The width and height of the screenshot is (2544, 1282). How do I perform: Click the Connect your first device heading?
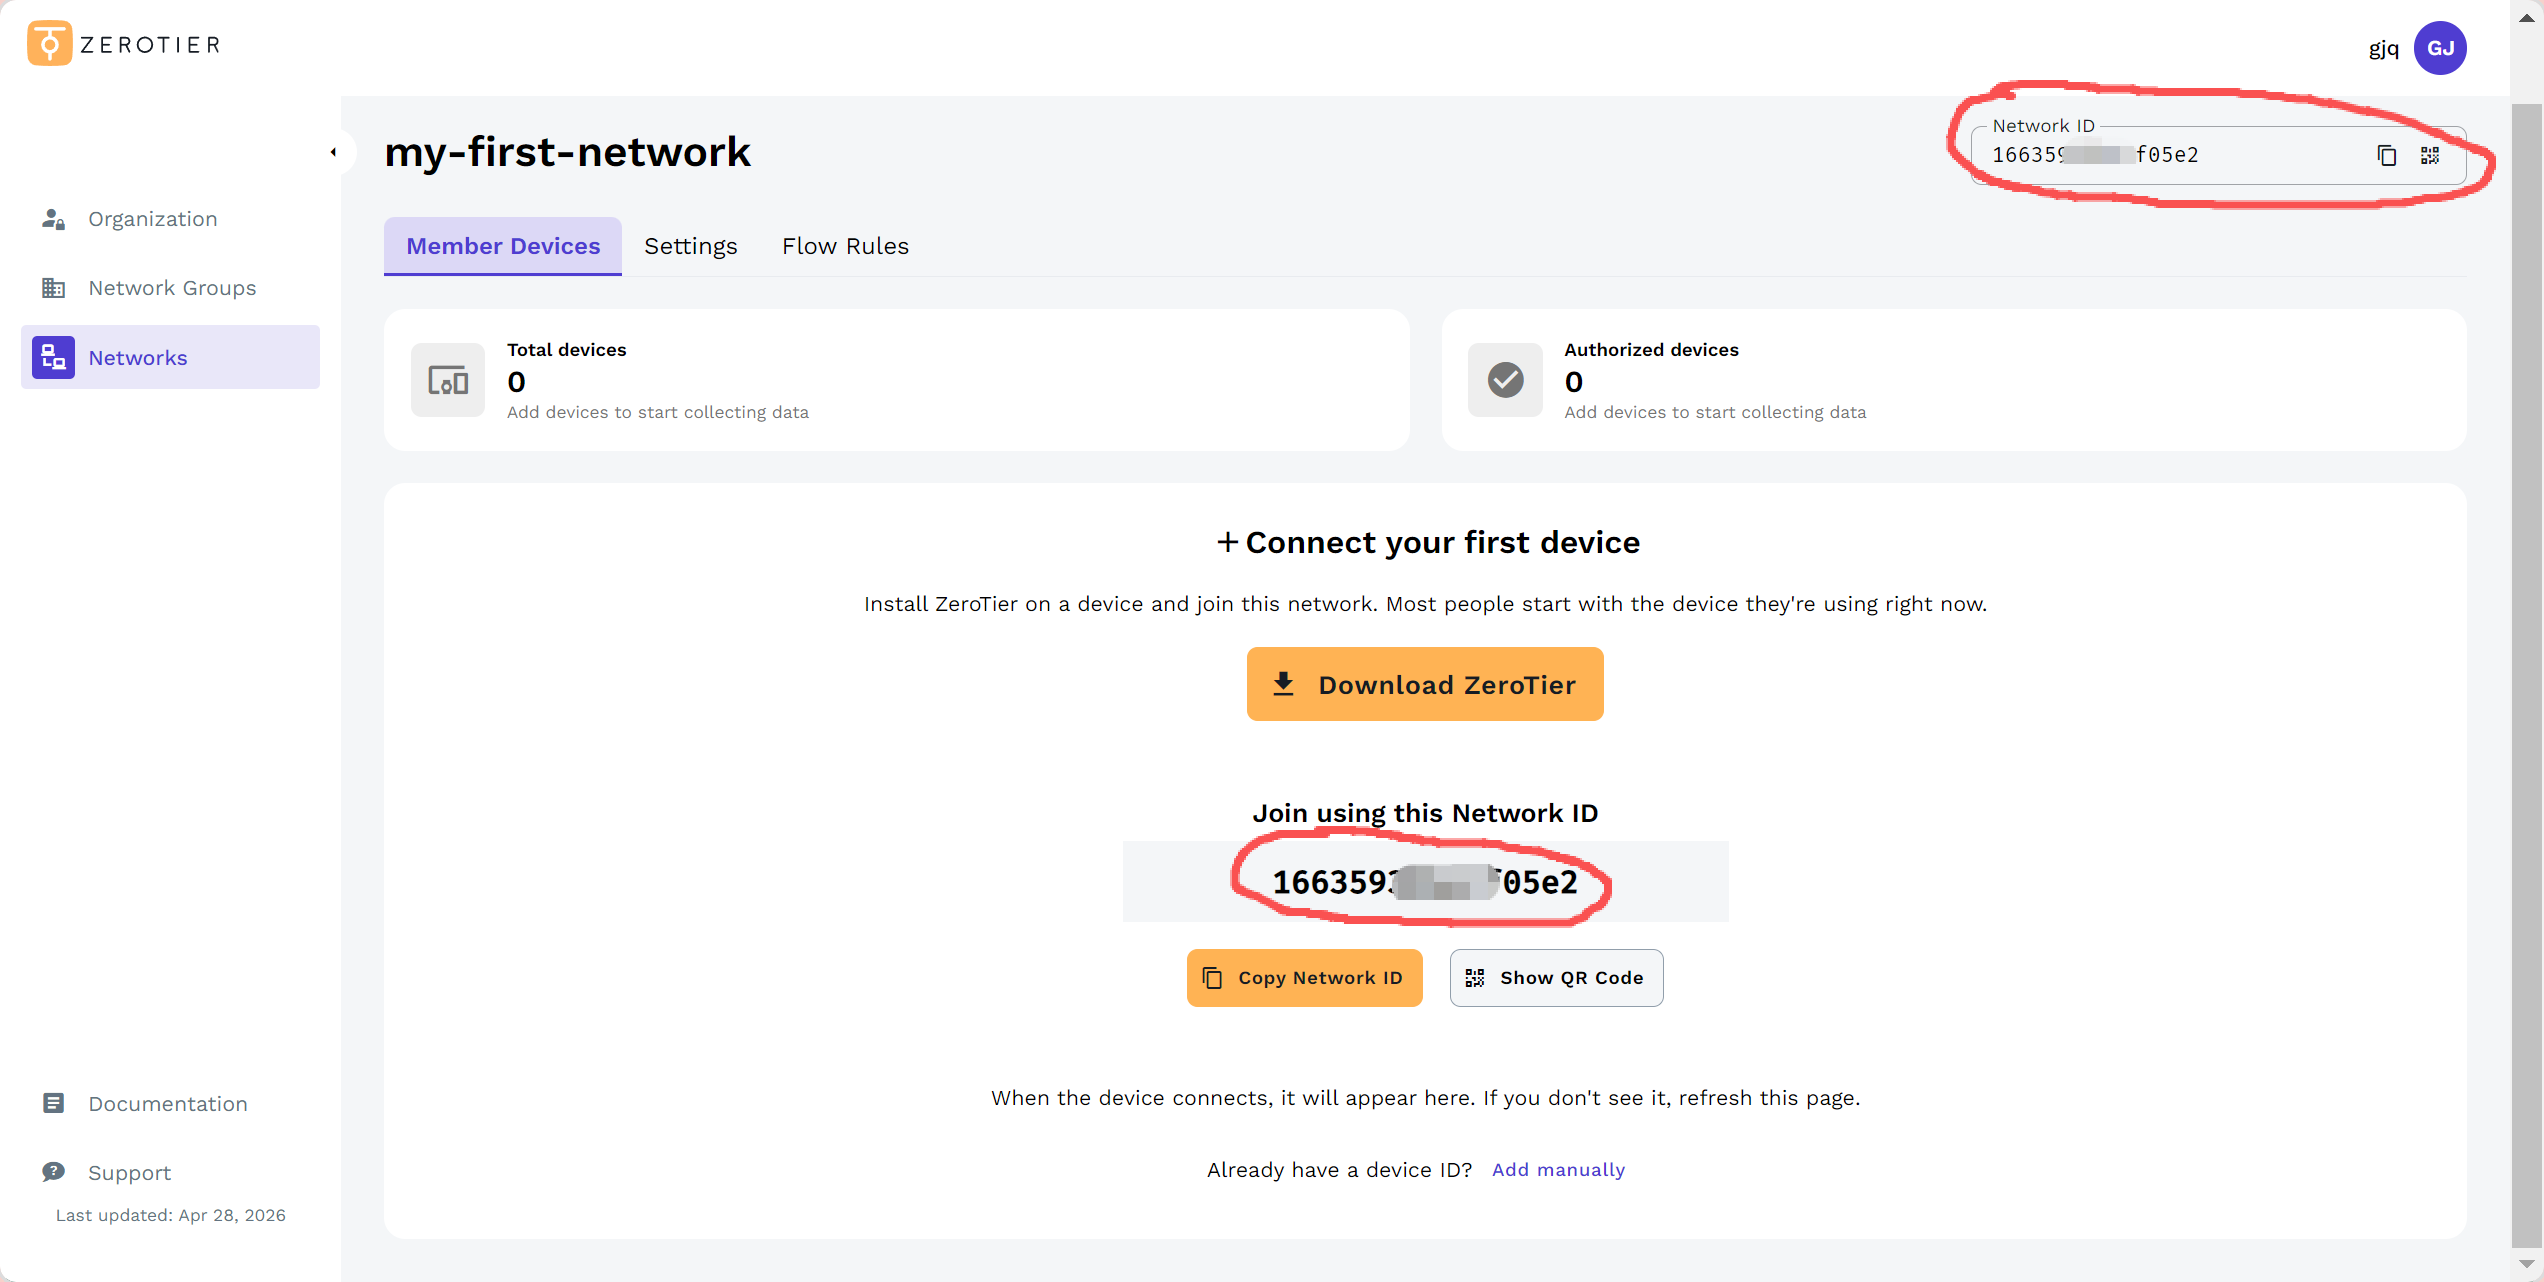(x=1427, y=542)
